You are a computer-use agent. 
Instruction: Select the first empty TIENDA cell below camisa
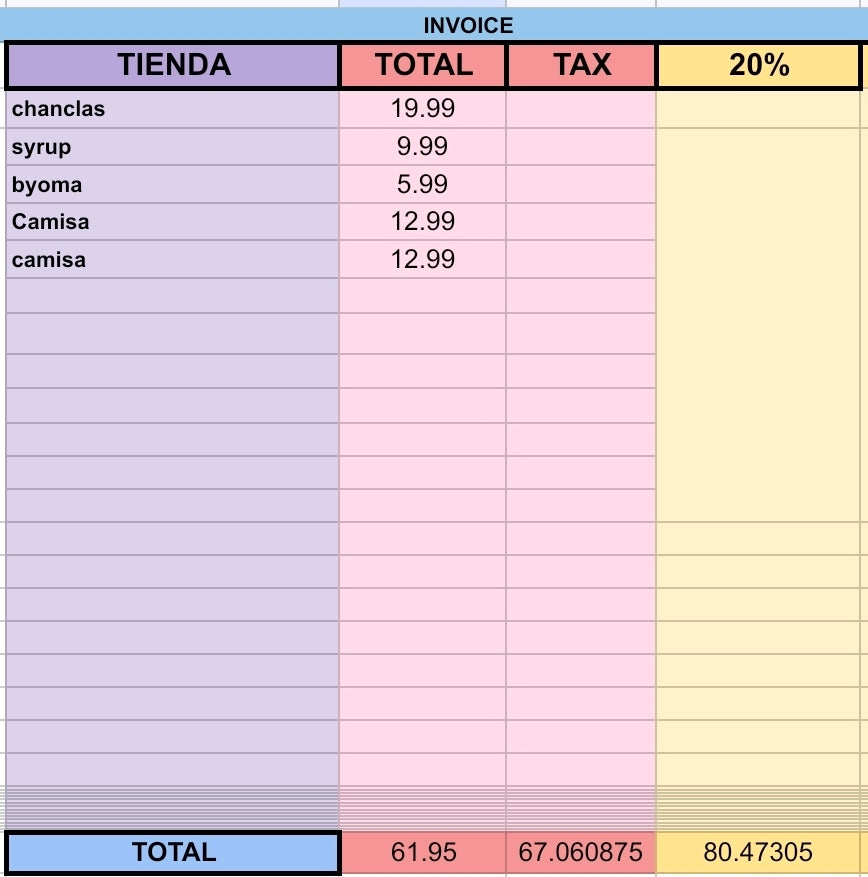click(172, 296)
